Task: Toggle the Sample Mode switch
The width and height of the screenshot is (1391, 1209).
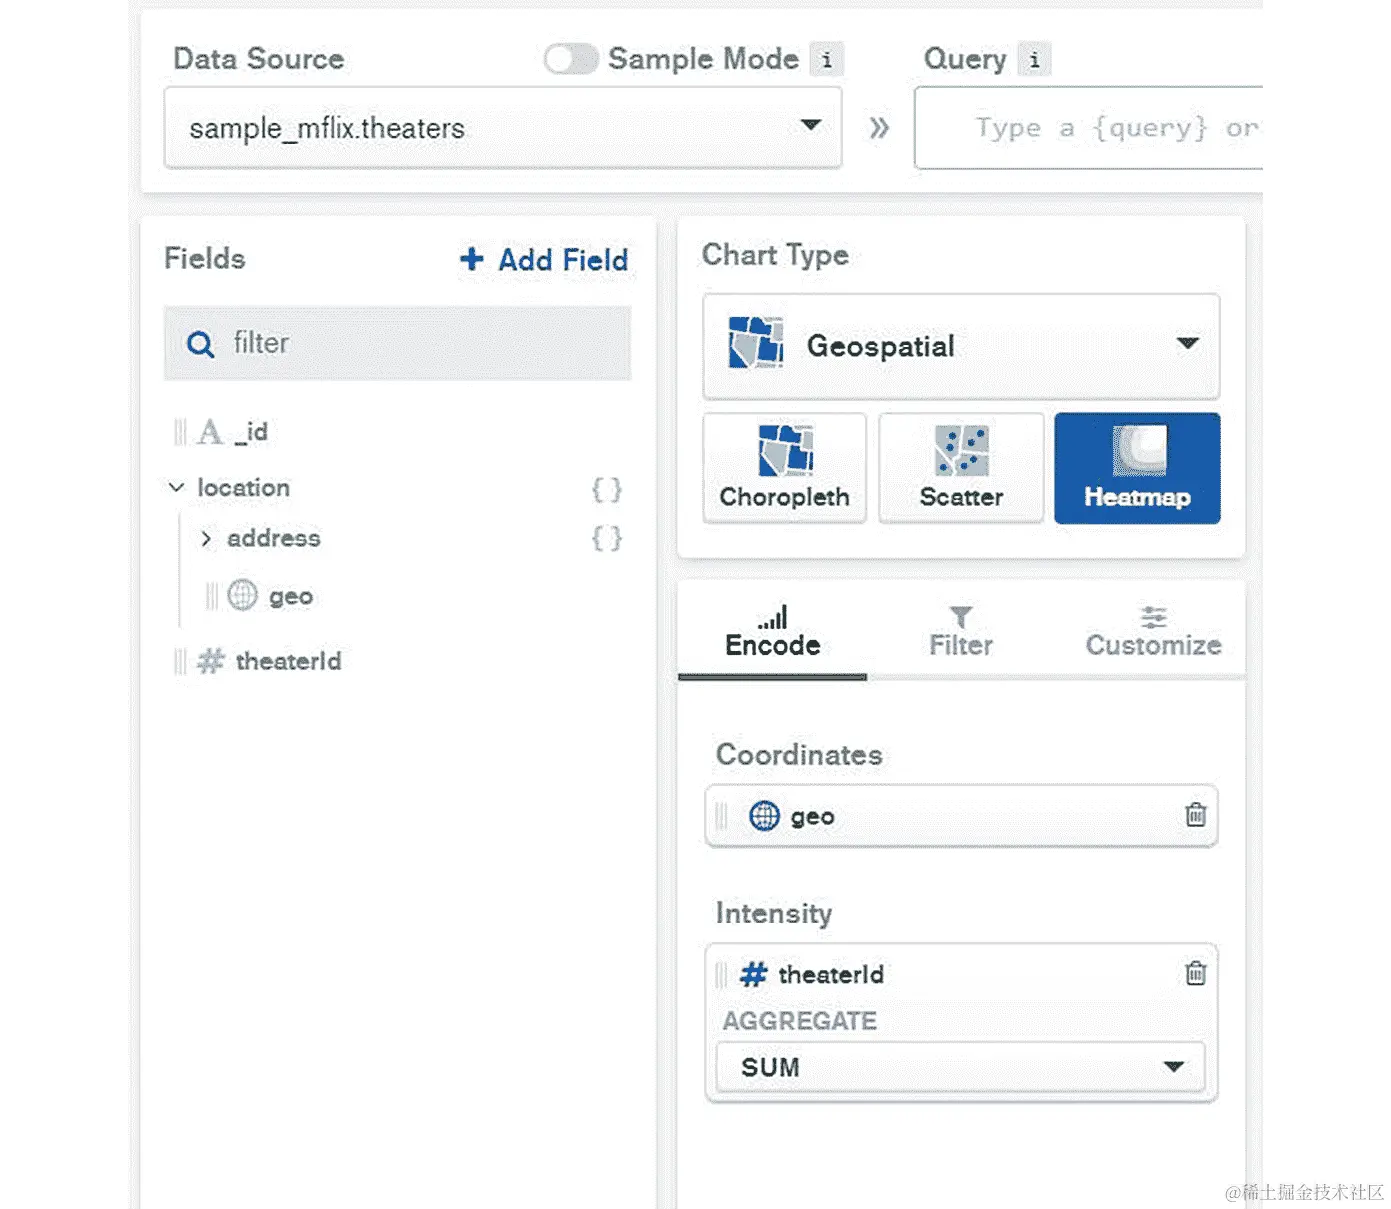Action: 571,59
